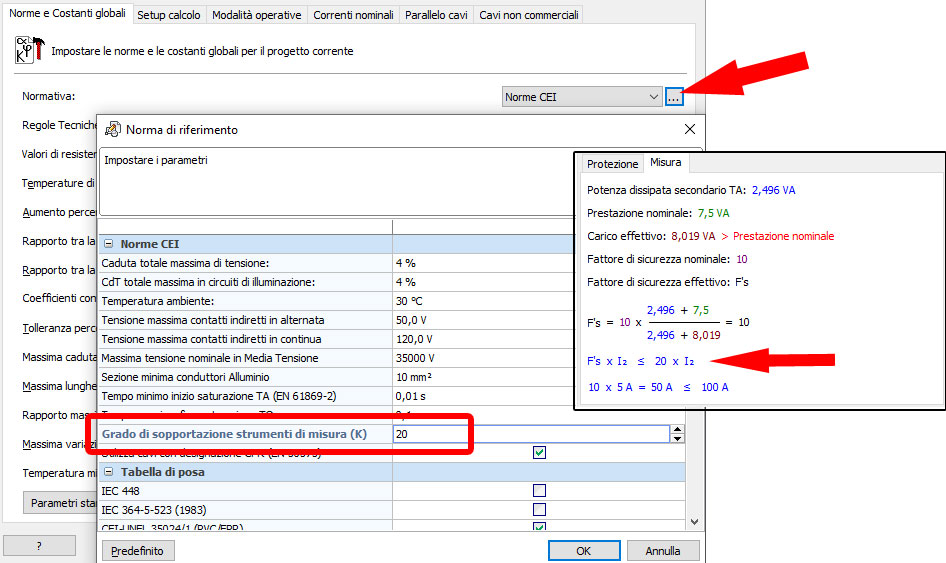Reset values with the Predefinito button
This screenshot has height=563, width=946.
(138, 550)
